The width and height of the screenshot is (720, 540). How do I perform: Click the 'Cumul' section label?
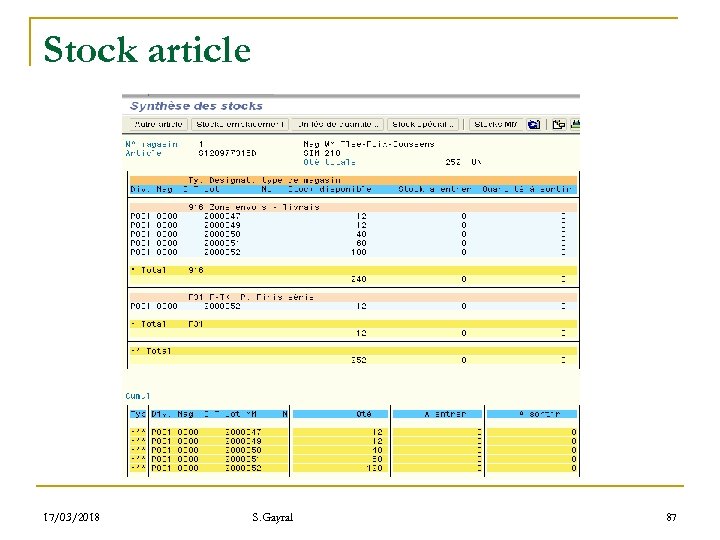pyautogui.click(x=138, y=396)
